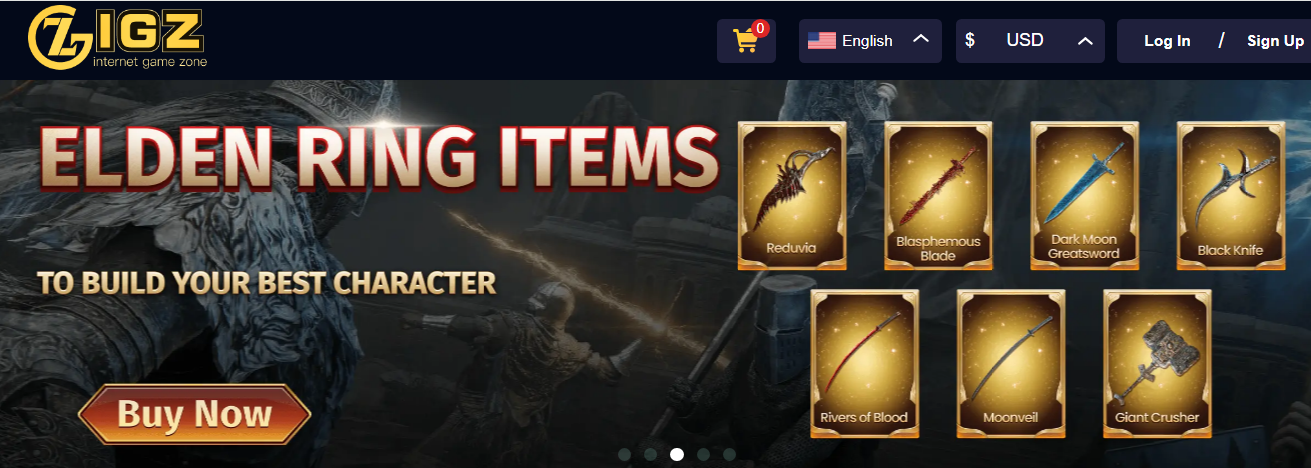Expand the USD currency dropdown
This screenshot has width=1311, height=468.
pos(1030,41)
